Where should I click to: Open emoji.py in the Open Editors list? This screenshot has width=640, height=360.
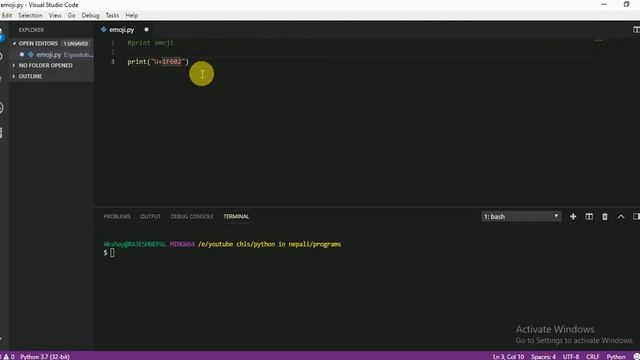coord(52,54)
